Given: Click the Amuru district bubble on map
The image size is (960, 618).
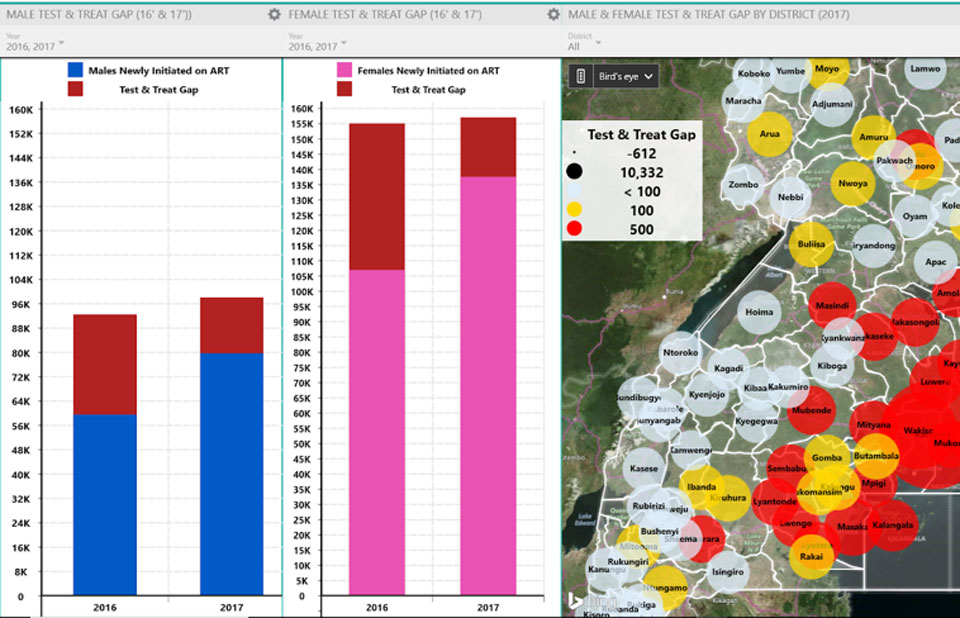Looking at the screenshot, I should [874, 137].
